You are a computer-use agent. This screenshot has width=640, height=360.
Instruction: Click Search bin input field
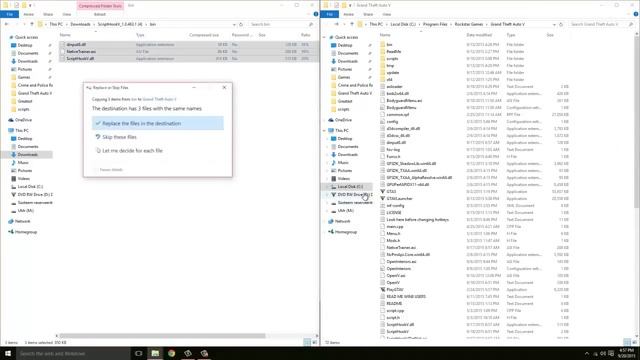[282, 24]
